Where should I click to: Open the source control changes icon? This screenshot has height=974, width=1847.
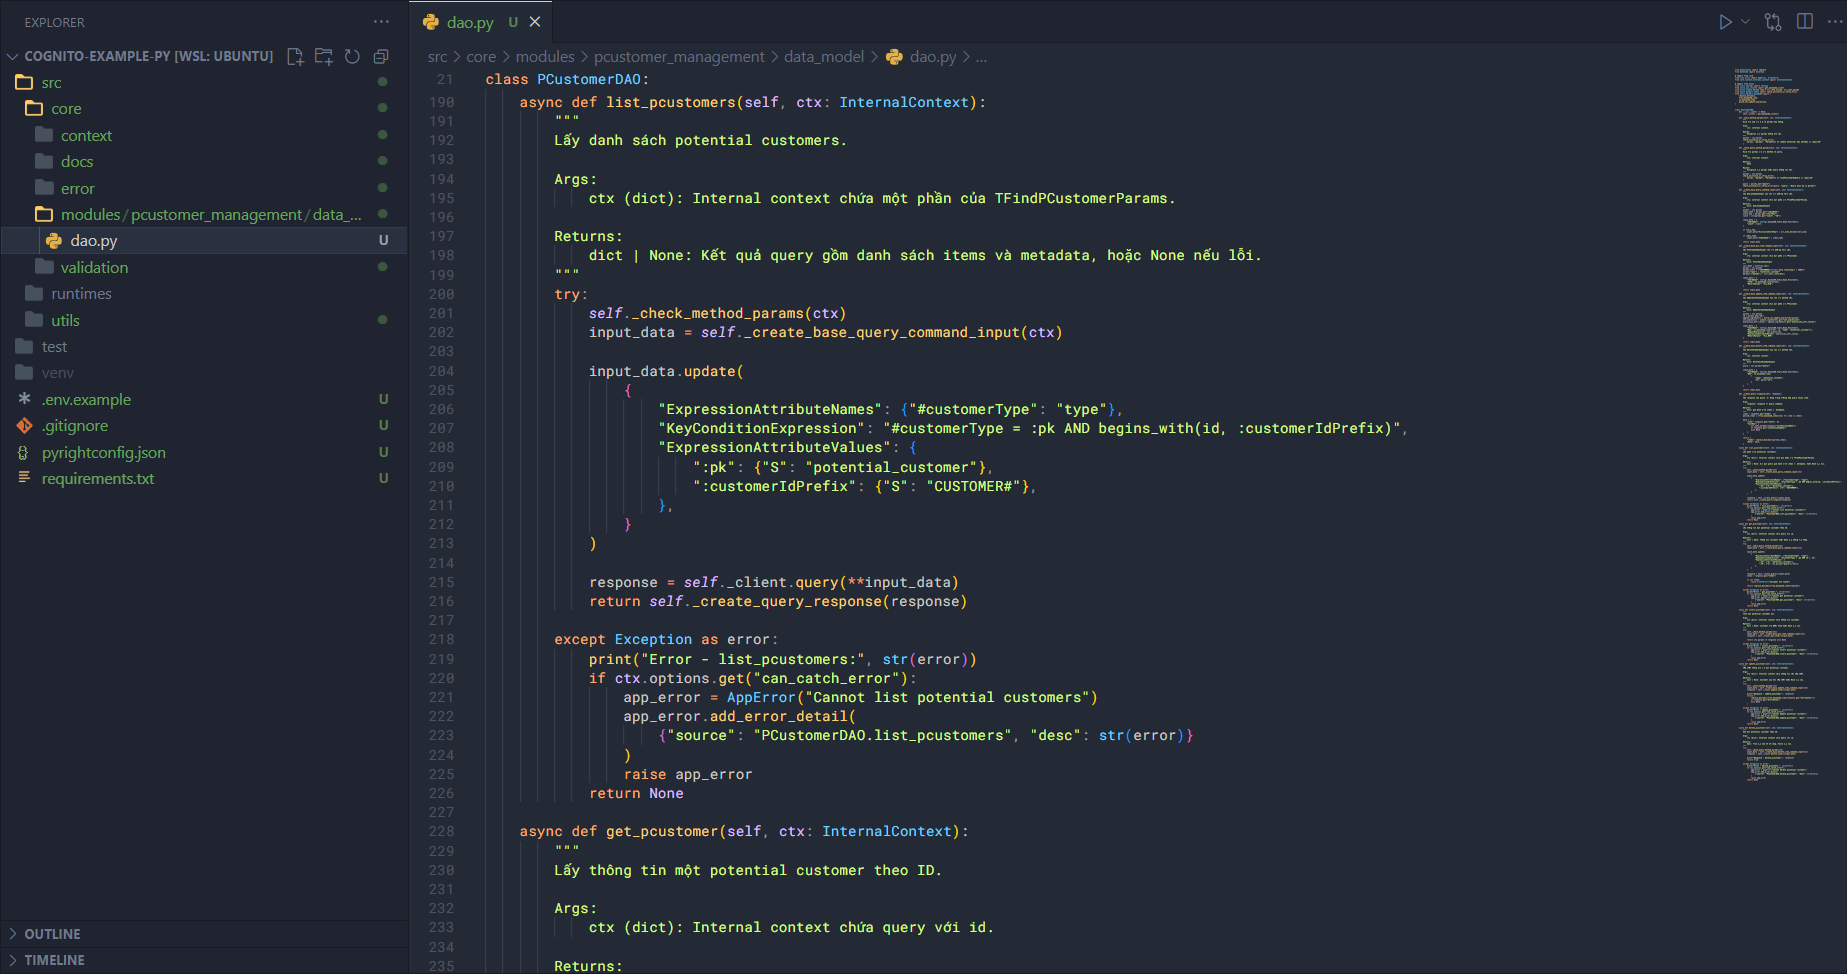(x=1773, y=22)
